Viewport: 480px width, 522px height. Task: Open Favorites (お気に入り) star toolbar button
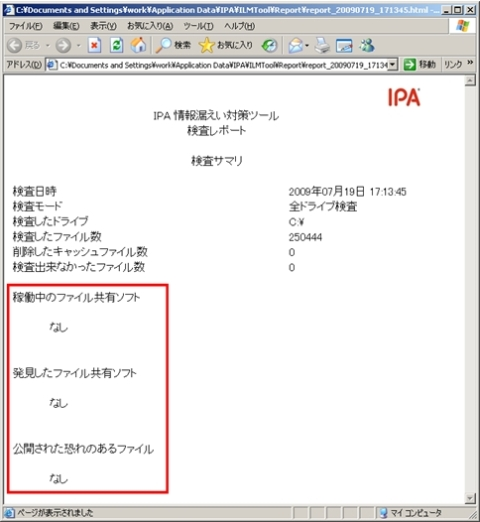point(226,45)
